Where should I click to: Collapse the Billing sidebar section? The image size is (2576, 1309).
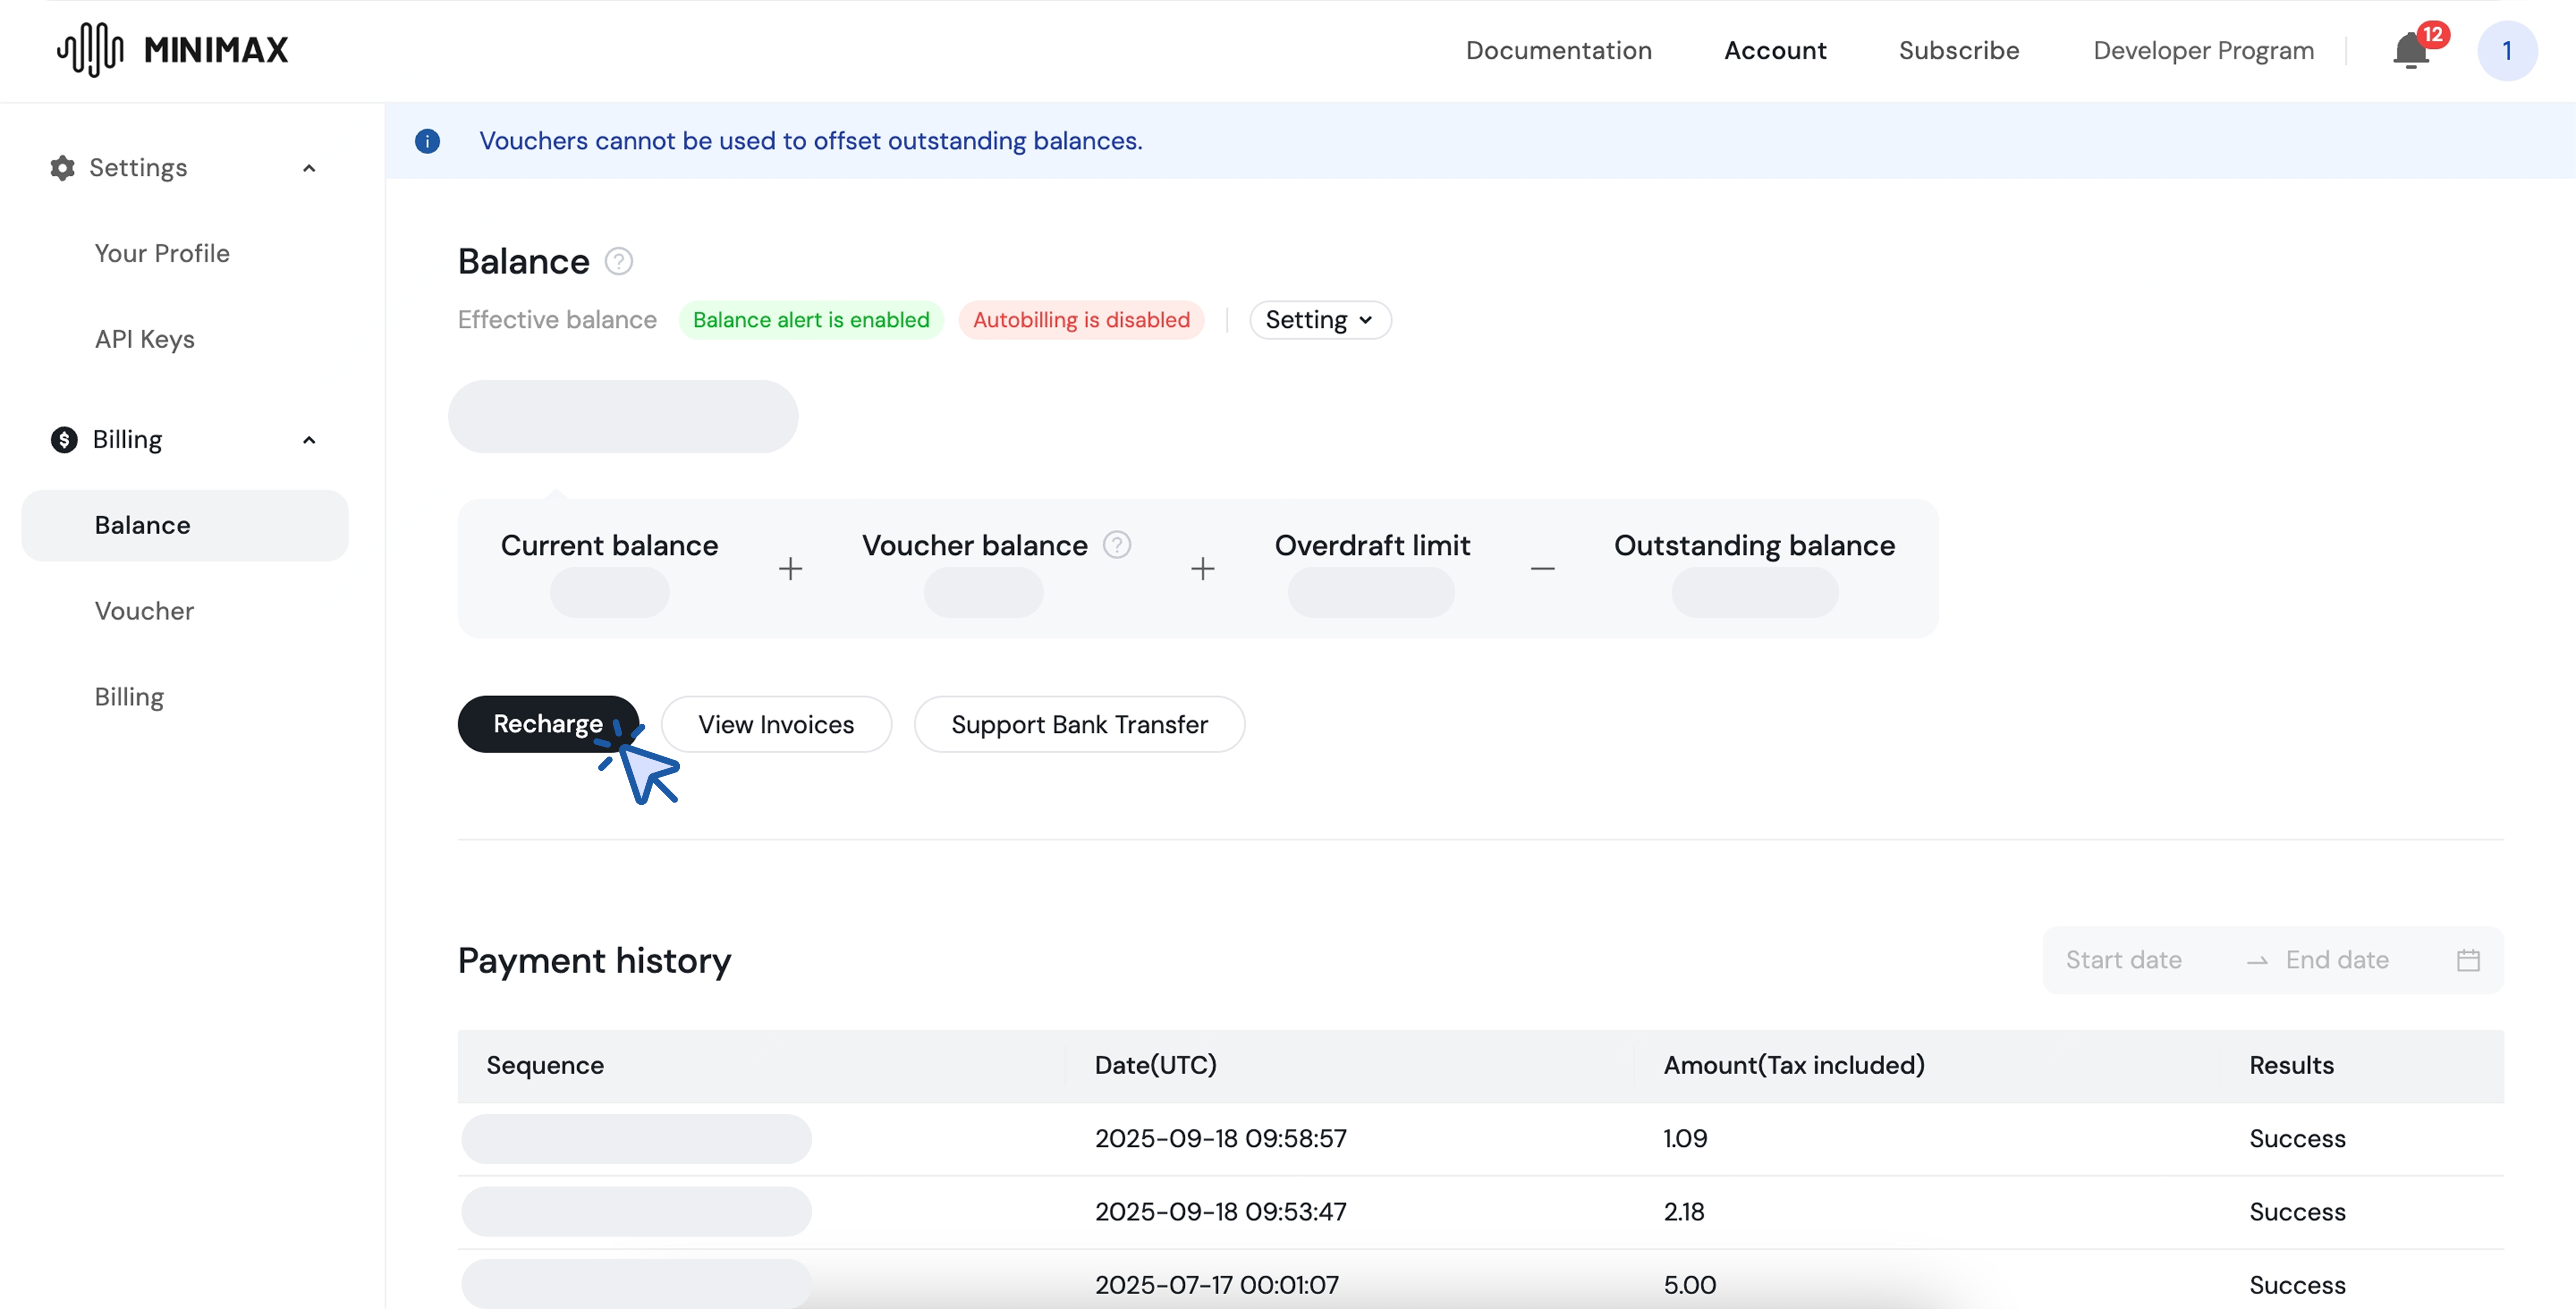tap(309, 440)
